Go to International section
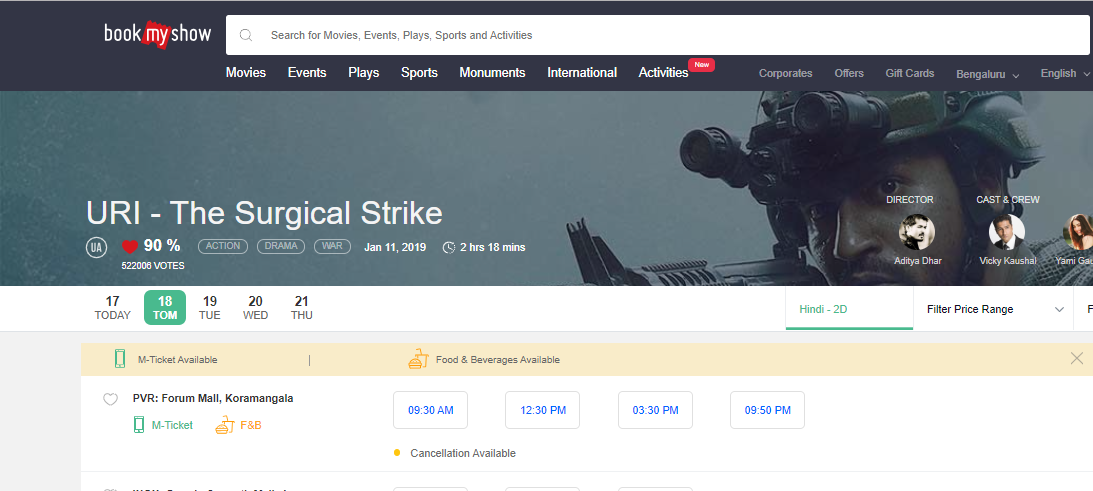 coord(582,73)
